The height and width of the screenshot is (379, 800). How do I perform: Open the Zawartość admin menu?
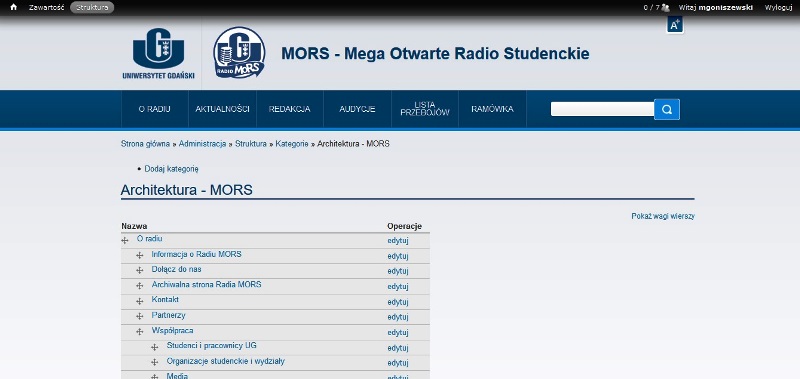(46, 7)
